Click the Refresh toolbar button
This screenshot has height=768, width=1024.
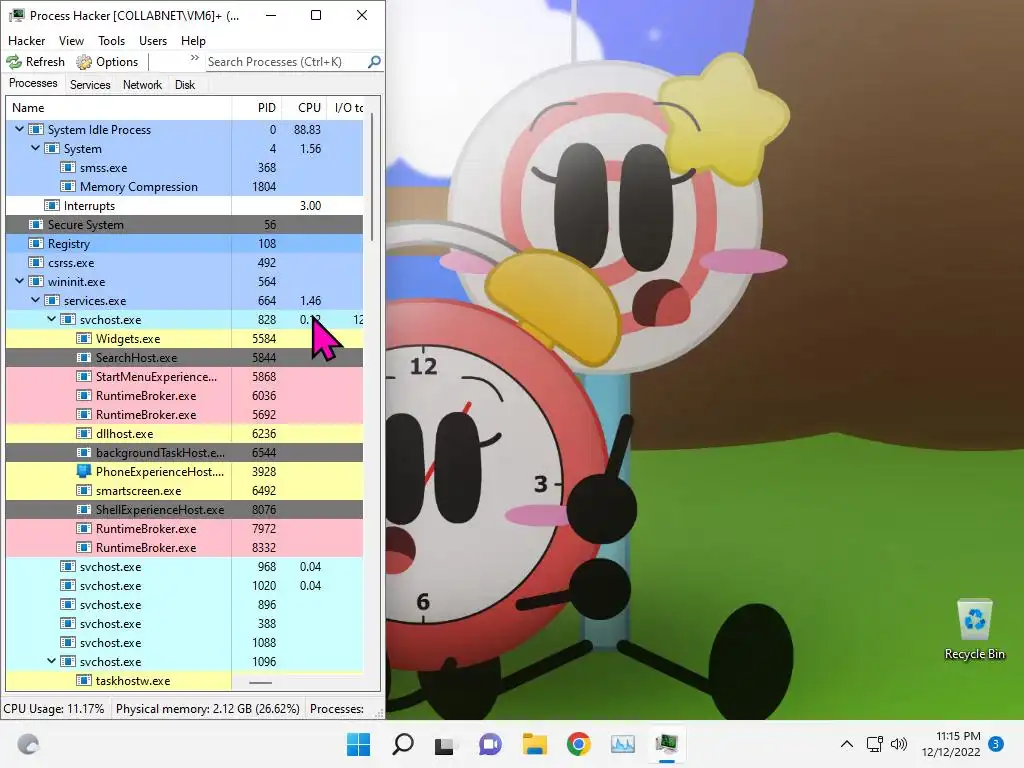(36, 62)
